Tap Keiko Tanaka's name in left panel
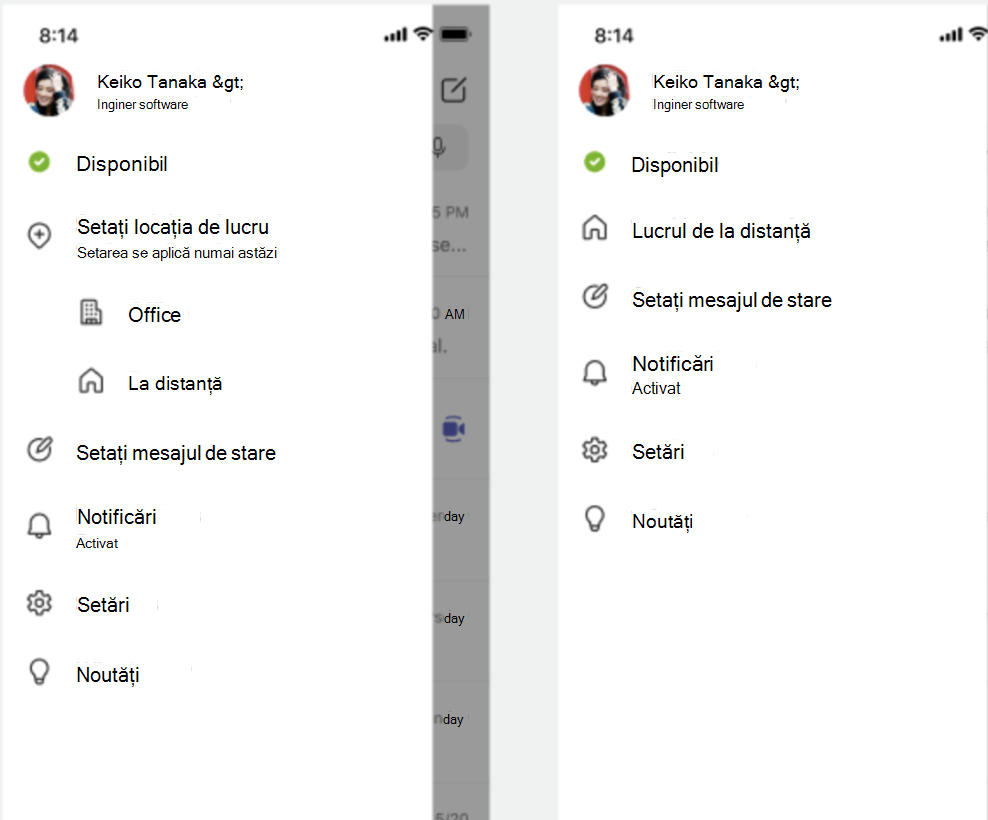The image size is (988, 820). (170, 82)
